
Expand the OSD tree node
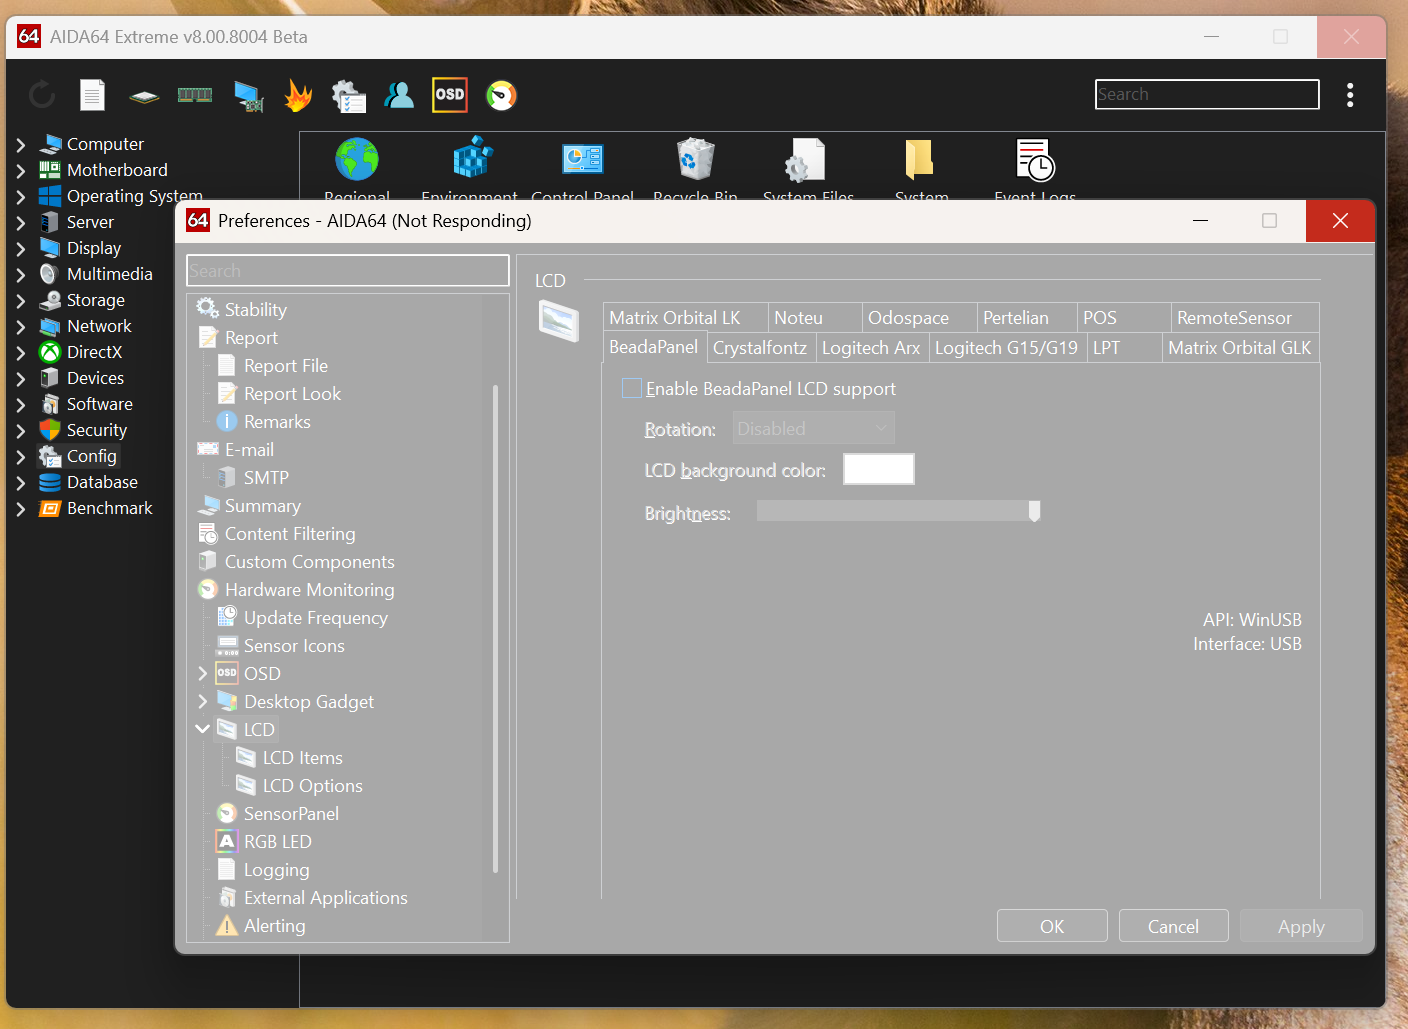coord(203,674)
